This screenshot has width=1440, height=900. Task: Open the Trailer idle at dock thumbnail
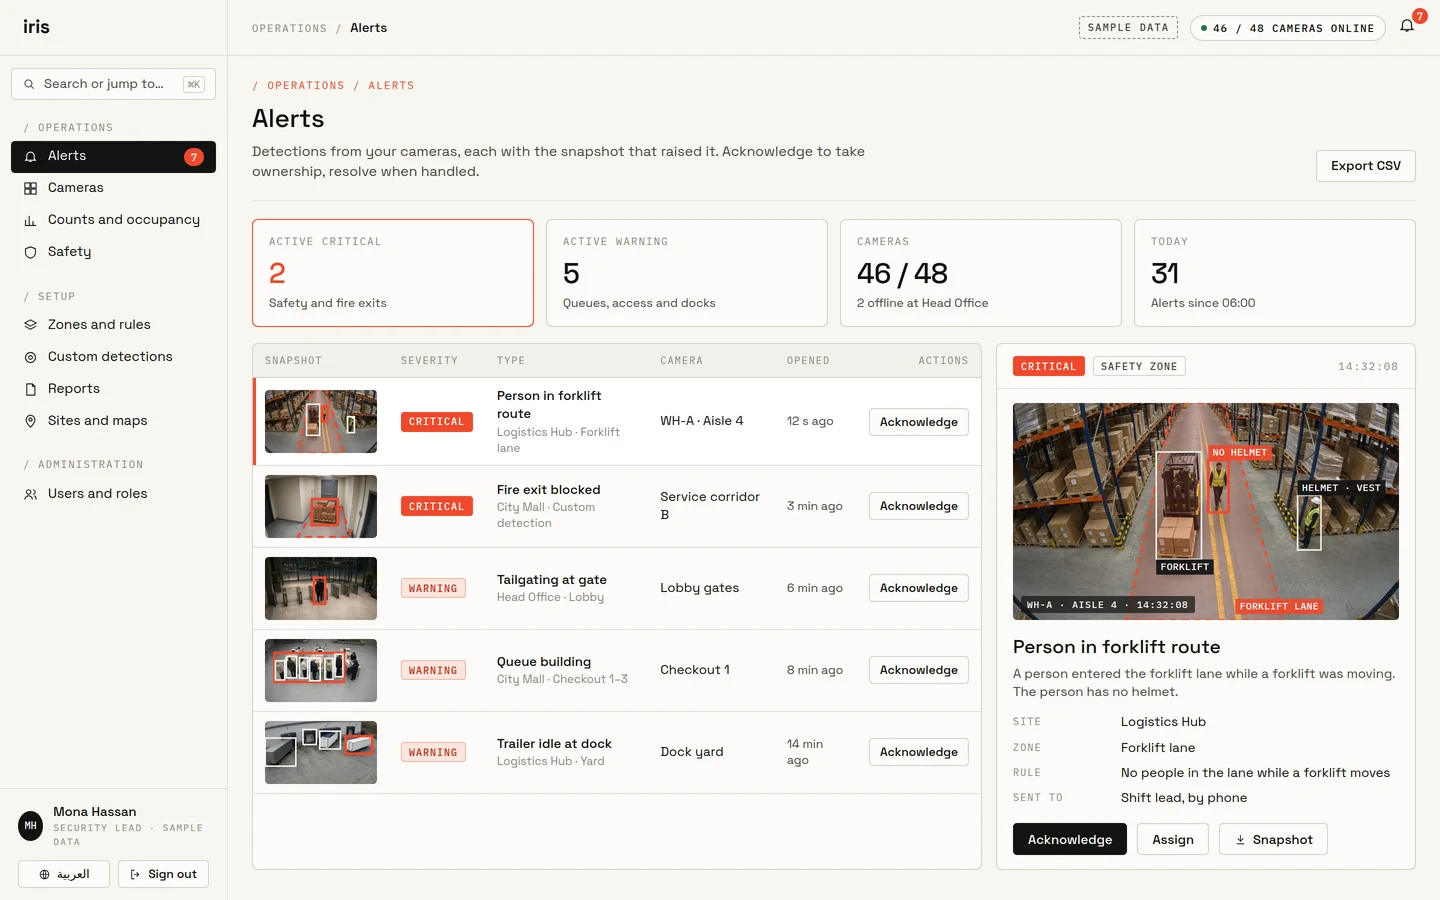pyautogui.click(x=321, y=752)
